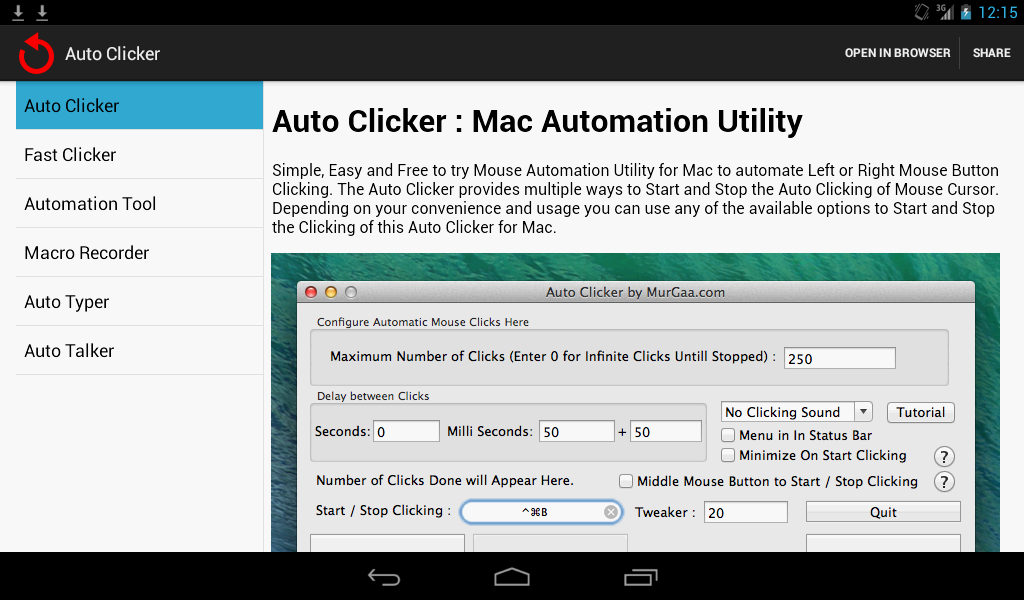
Task: Click 'Number of Clicks Done will Appear Here.' text
Action: [x=445, y=481]
